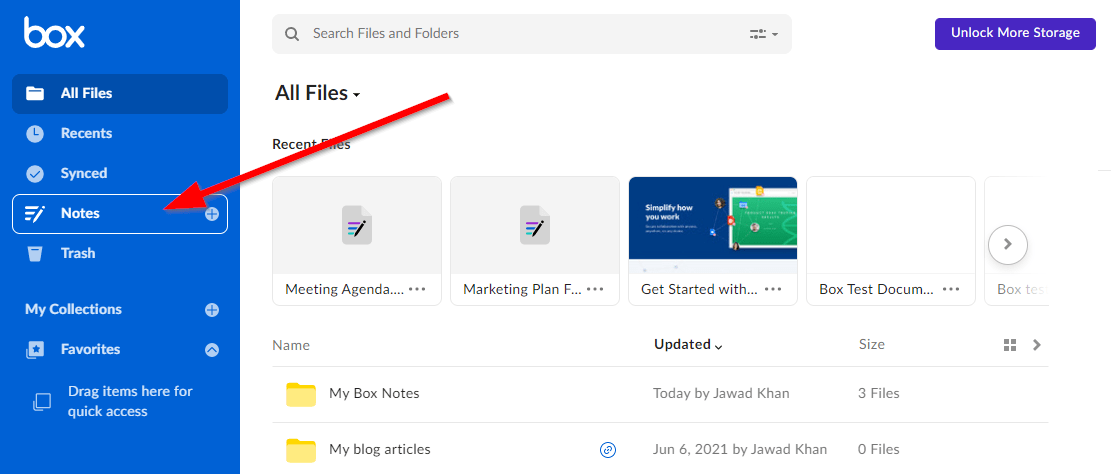Show next recent files with arrow
Image resolution: width=1111 pixels, height=474 pixels.
pos(1008,244)
